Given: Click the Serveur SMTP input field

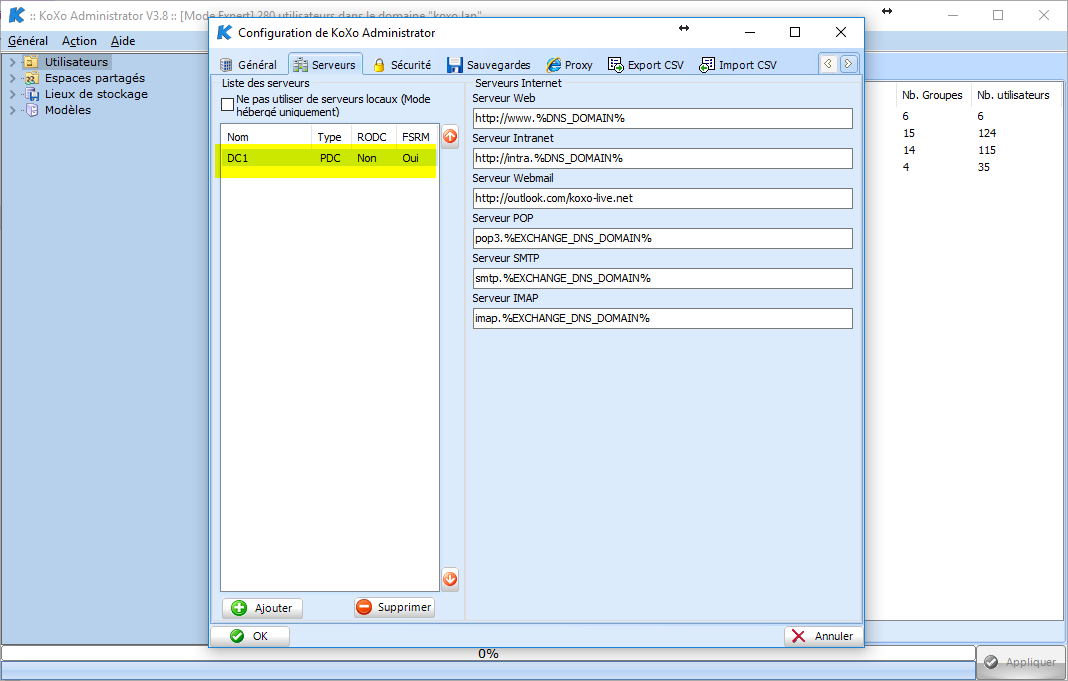Looking at the screenshot, I should pyautogui.click(x=663, y=279).
